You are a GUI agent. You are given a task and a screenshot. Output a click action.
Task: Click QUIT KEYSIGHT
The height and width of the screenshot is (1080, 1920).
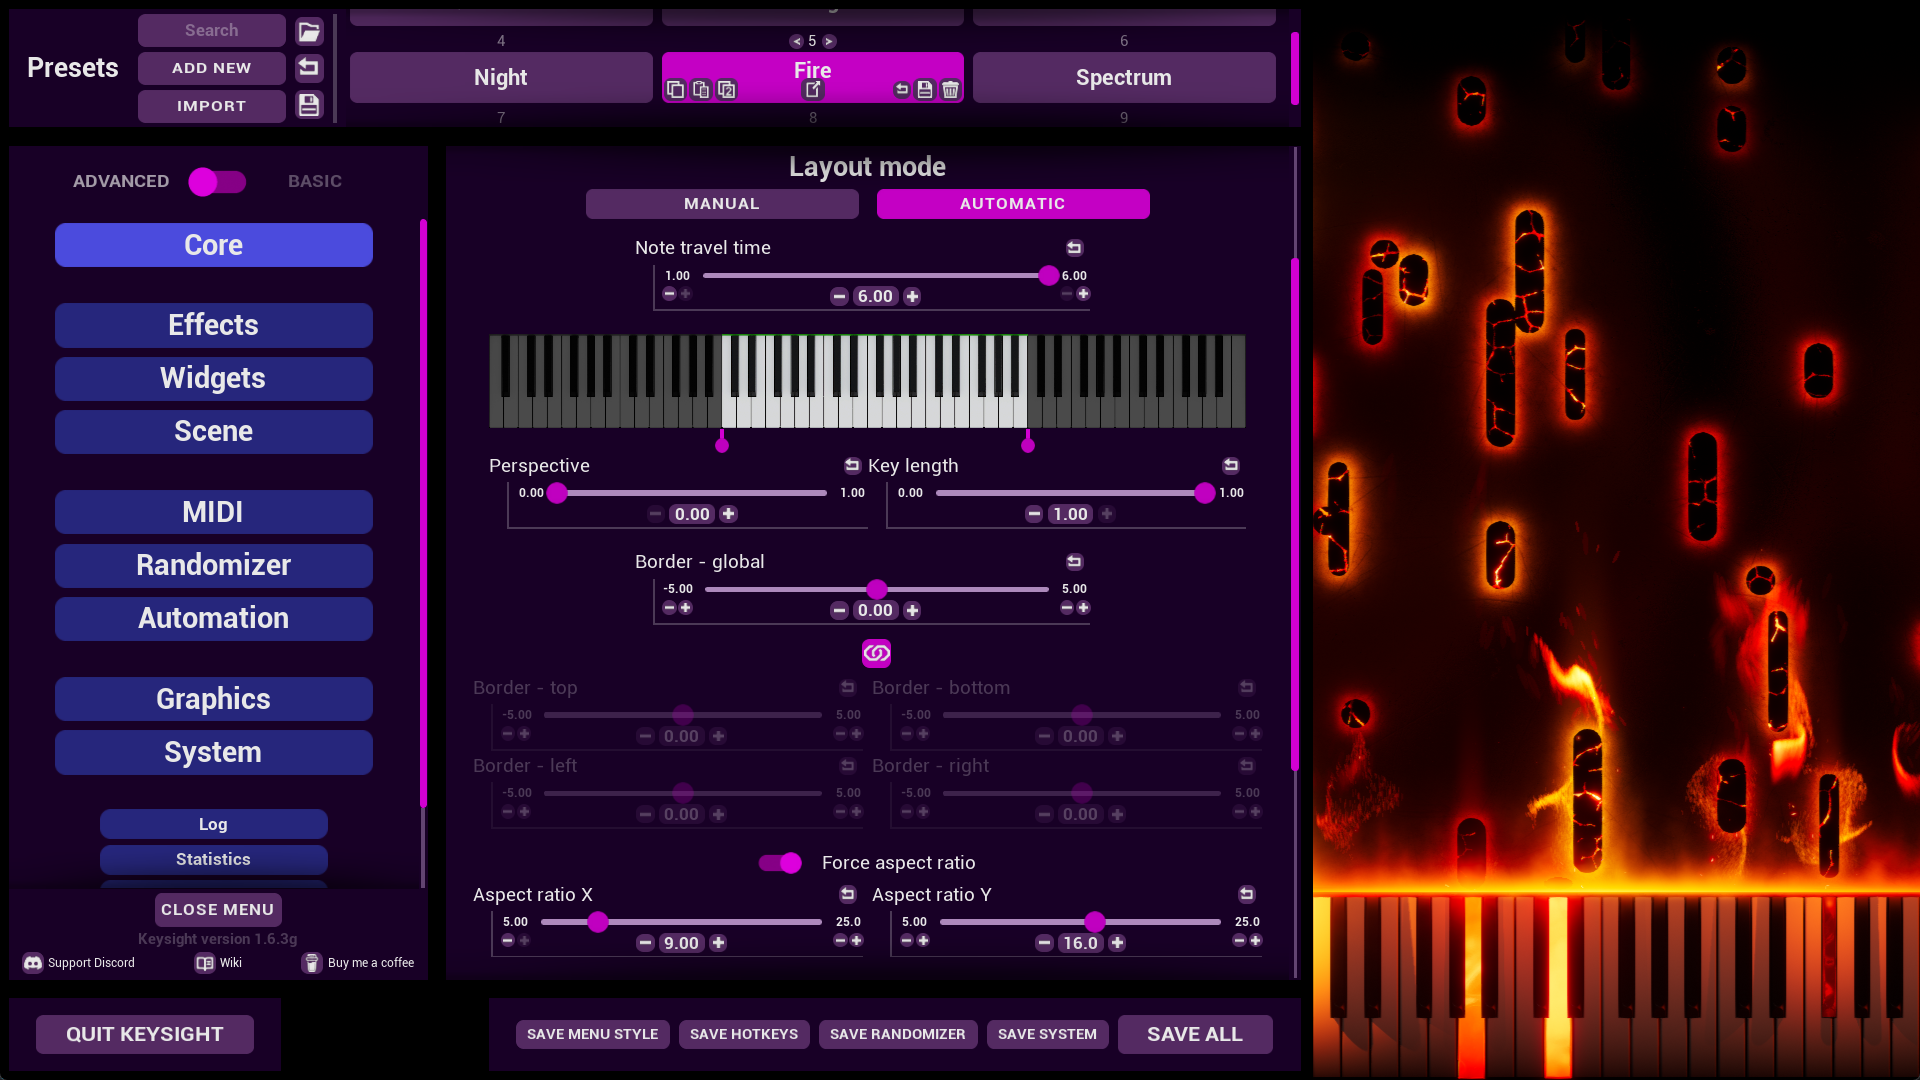(145, 1034)
